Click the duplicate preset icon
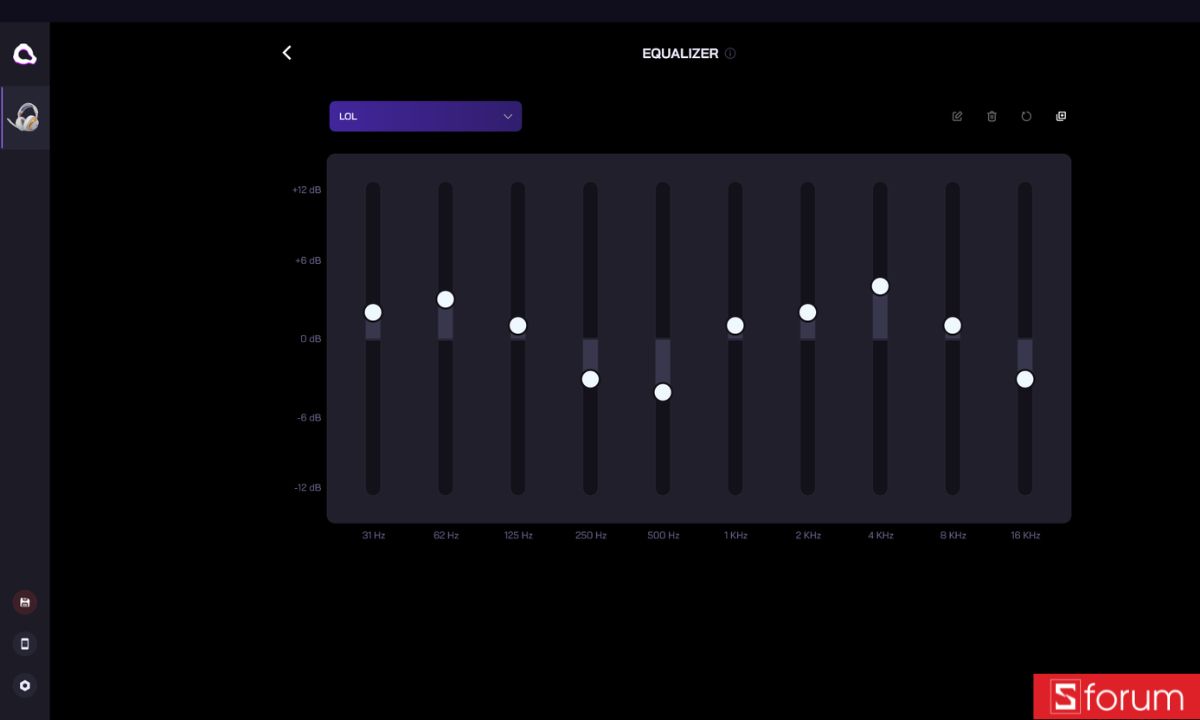The height and width of the screenshot is (720, 1200). [1061, 116]
